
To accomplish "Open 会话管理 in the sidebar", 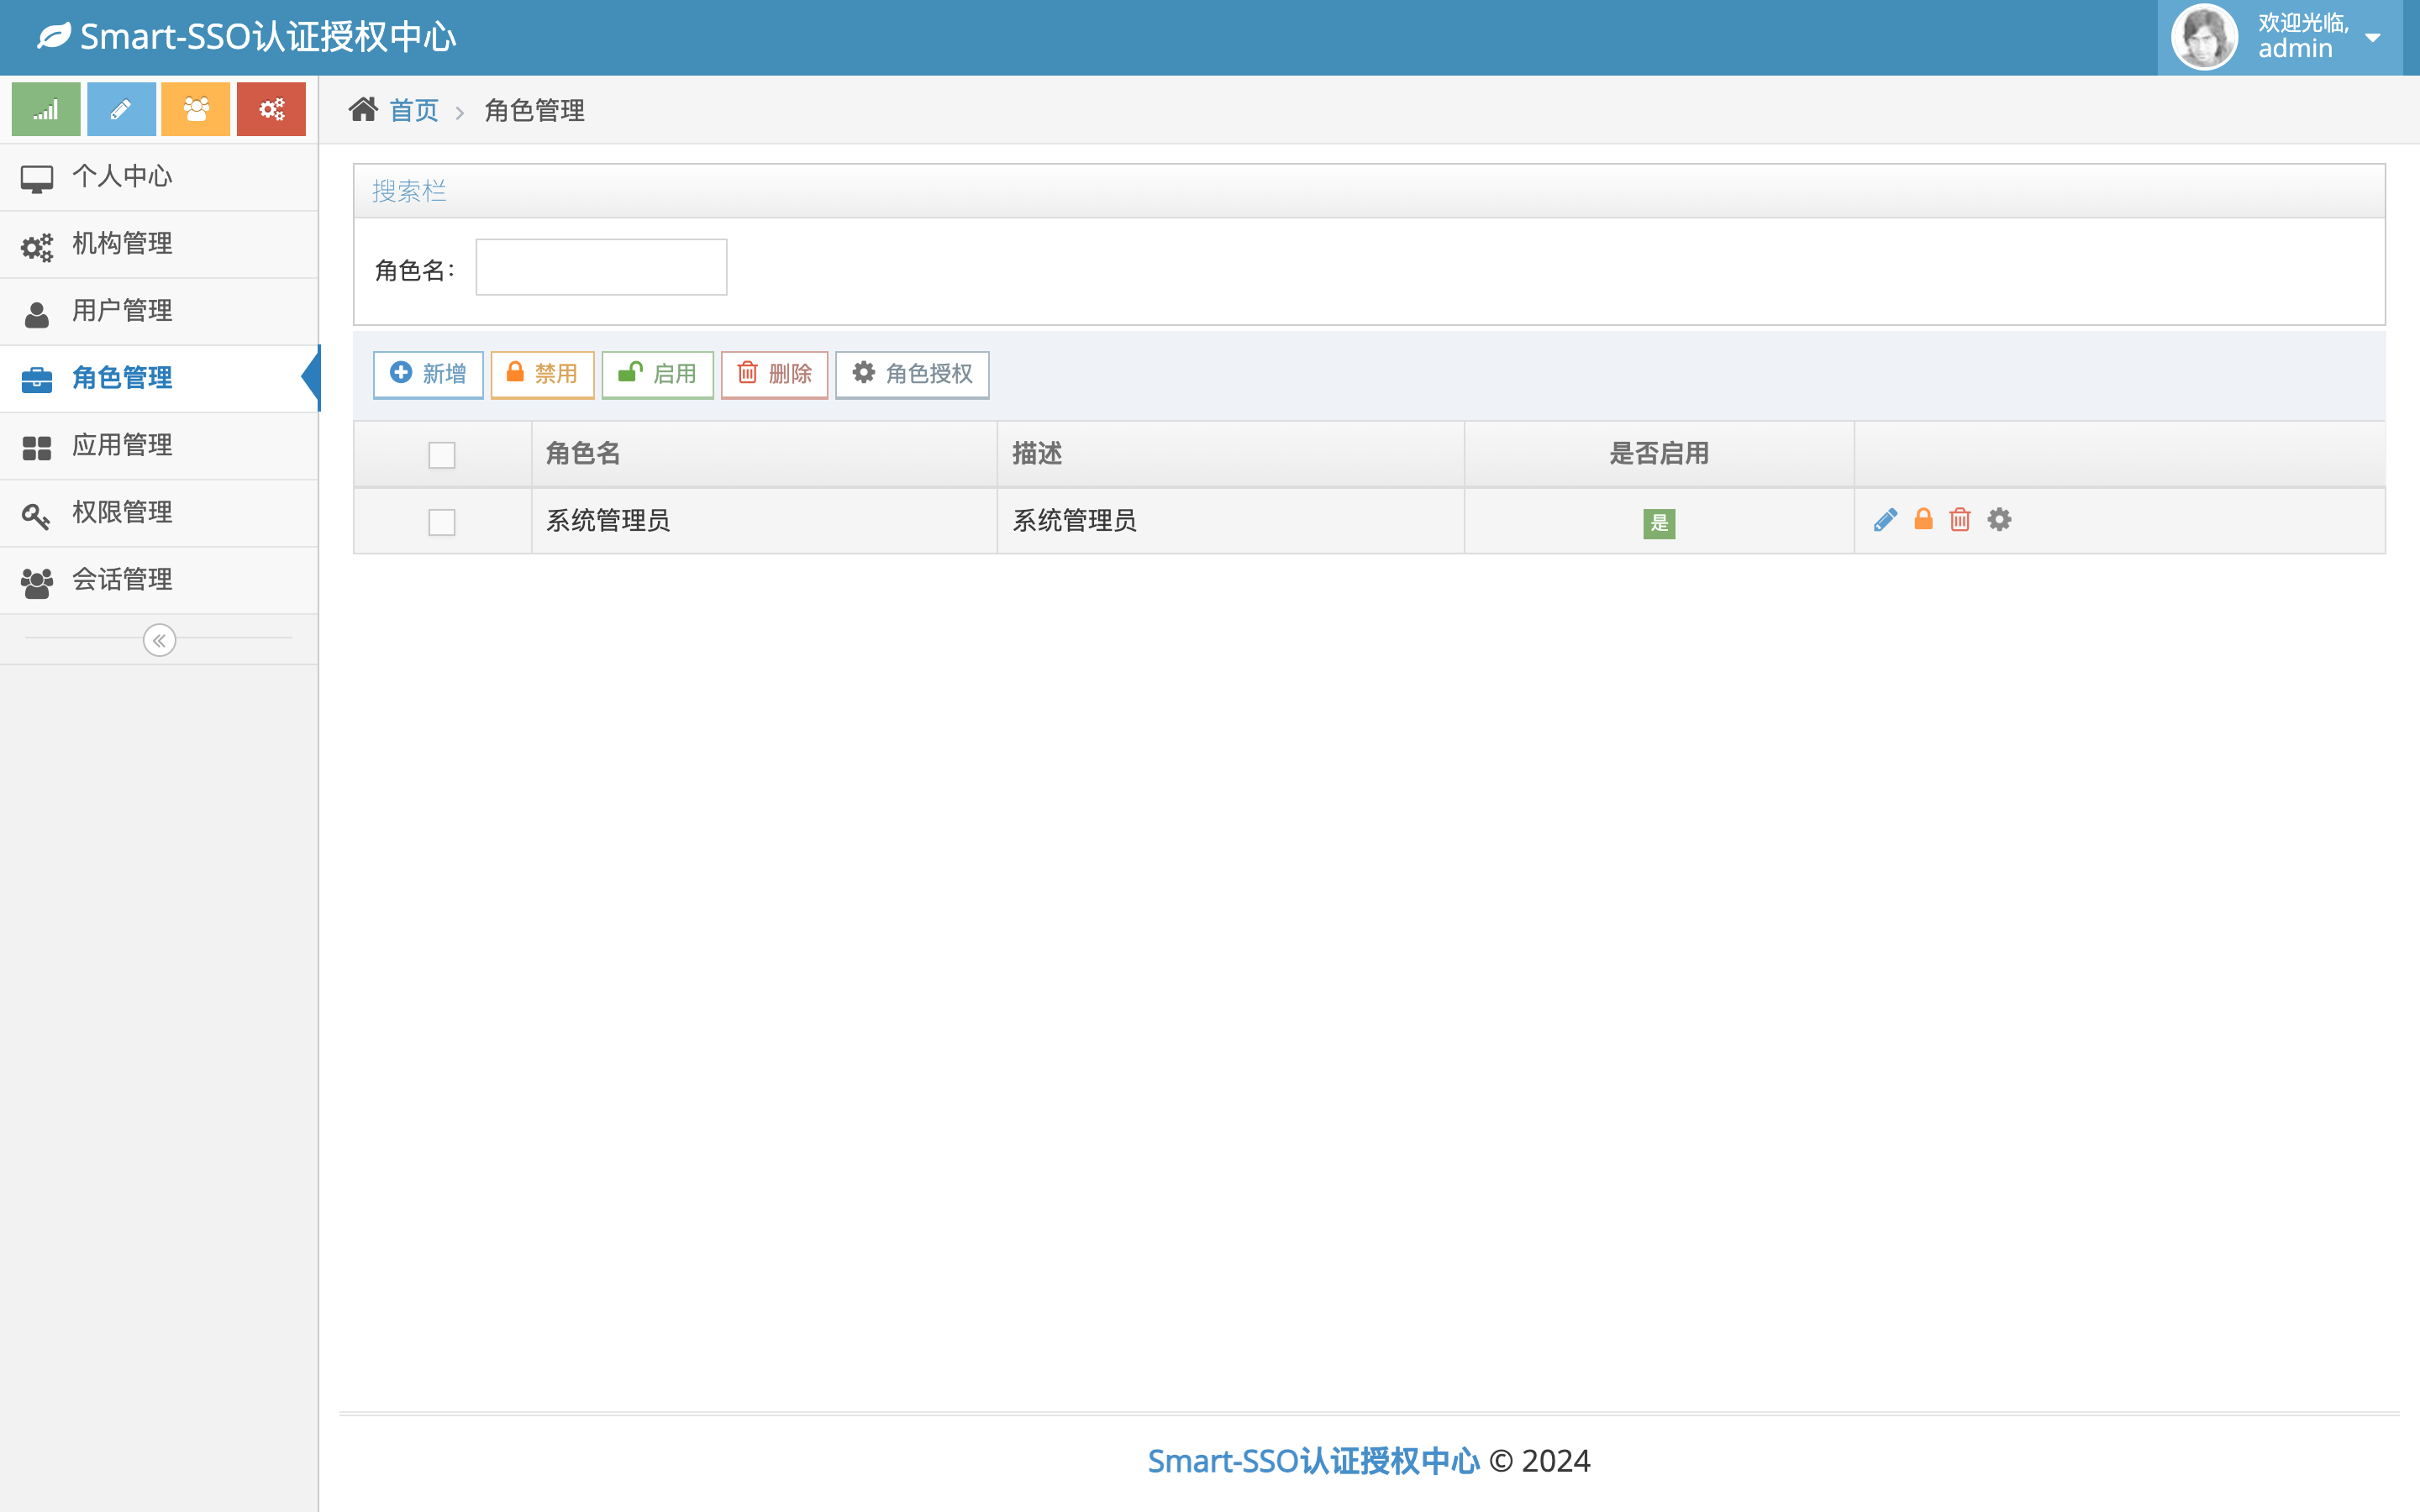I will click(159, 580).
